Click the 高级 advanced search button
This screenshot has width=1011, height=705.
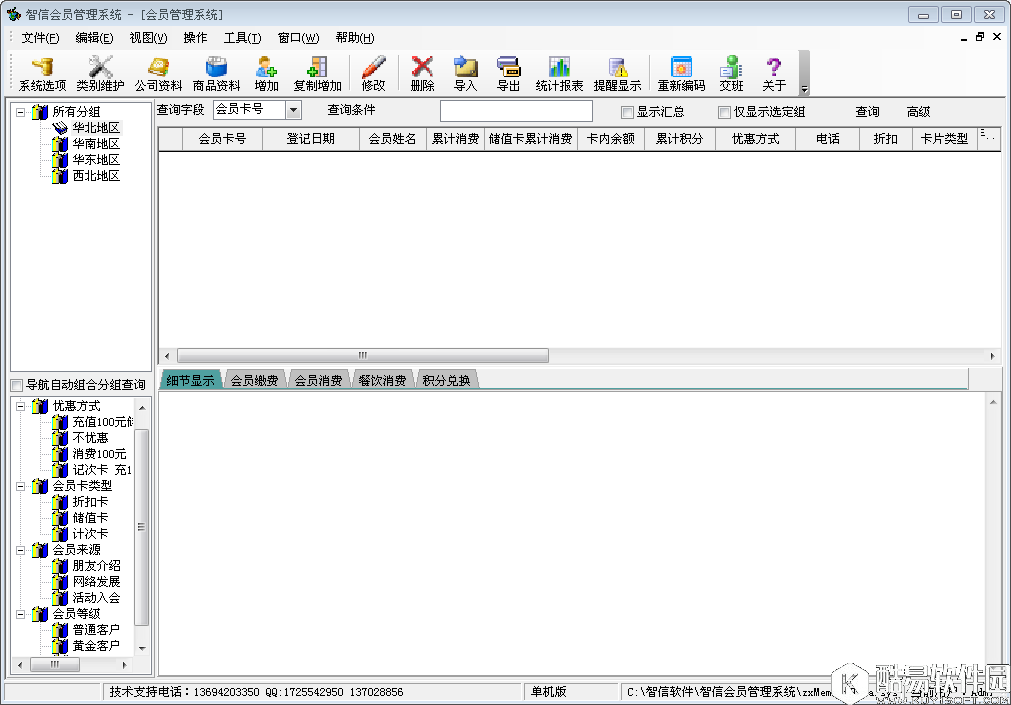tap(918, 112)
